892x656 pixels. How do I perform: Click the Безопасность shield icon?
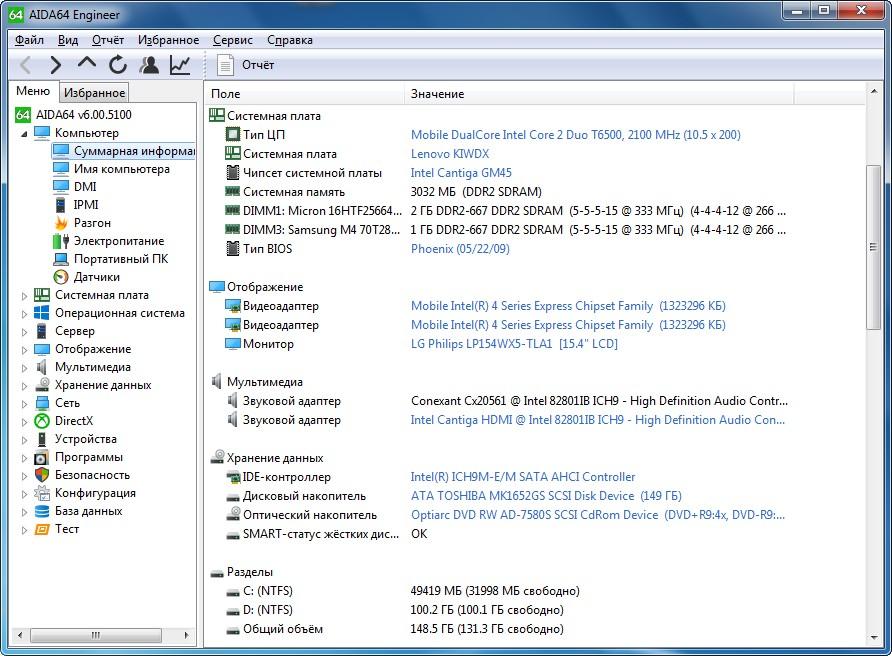click(42, 475)
